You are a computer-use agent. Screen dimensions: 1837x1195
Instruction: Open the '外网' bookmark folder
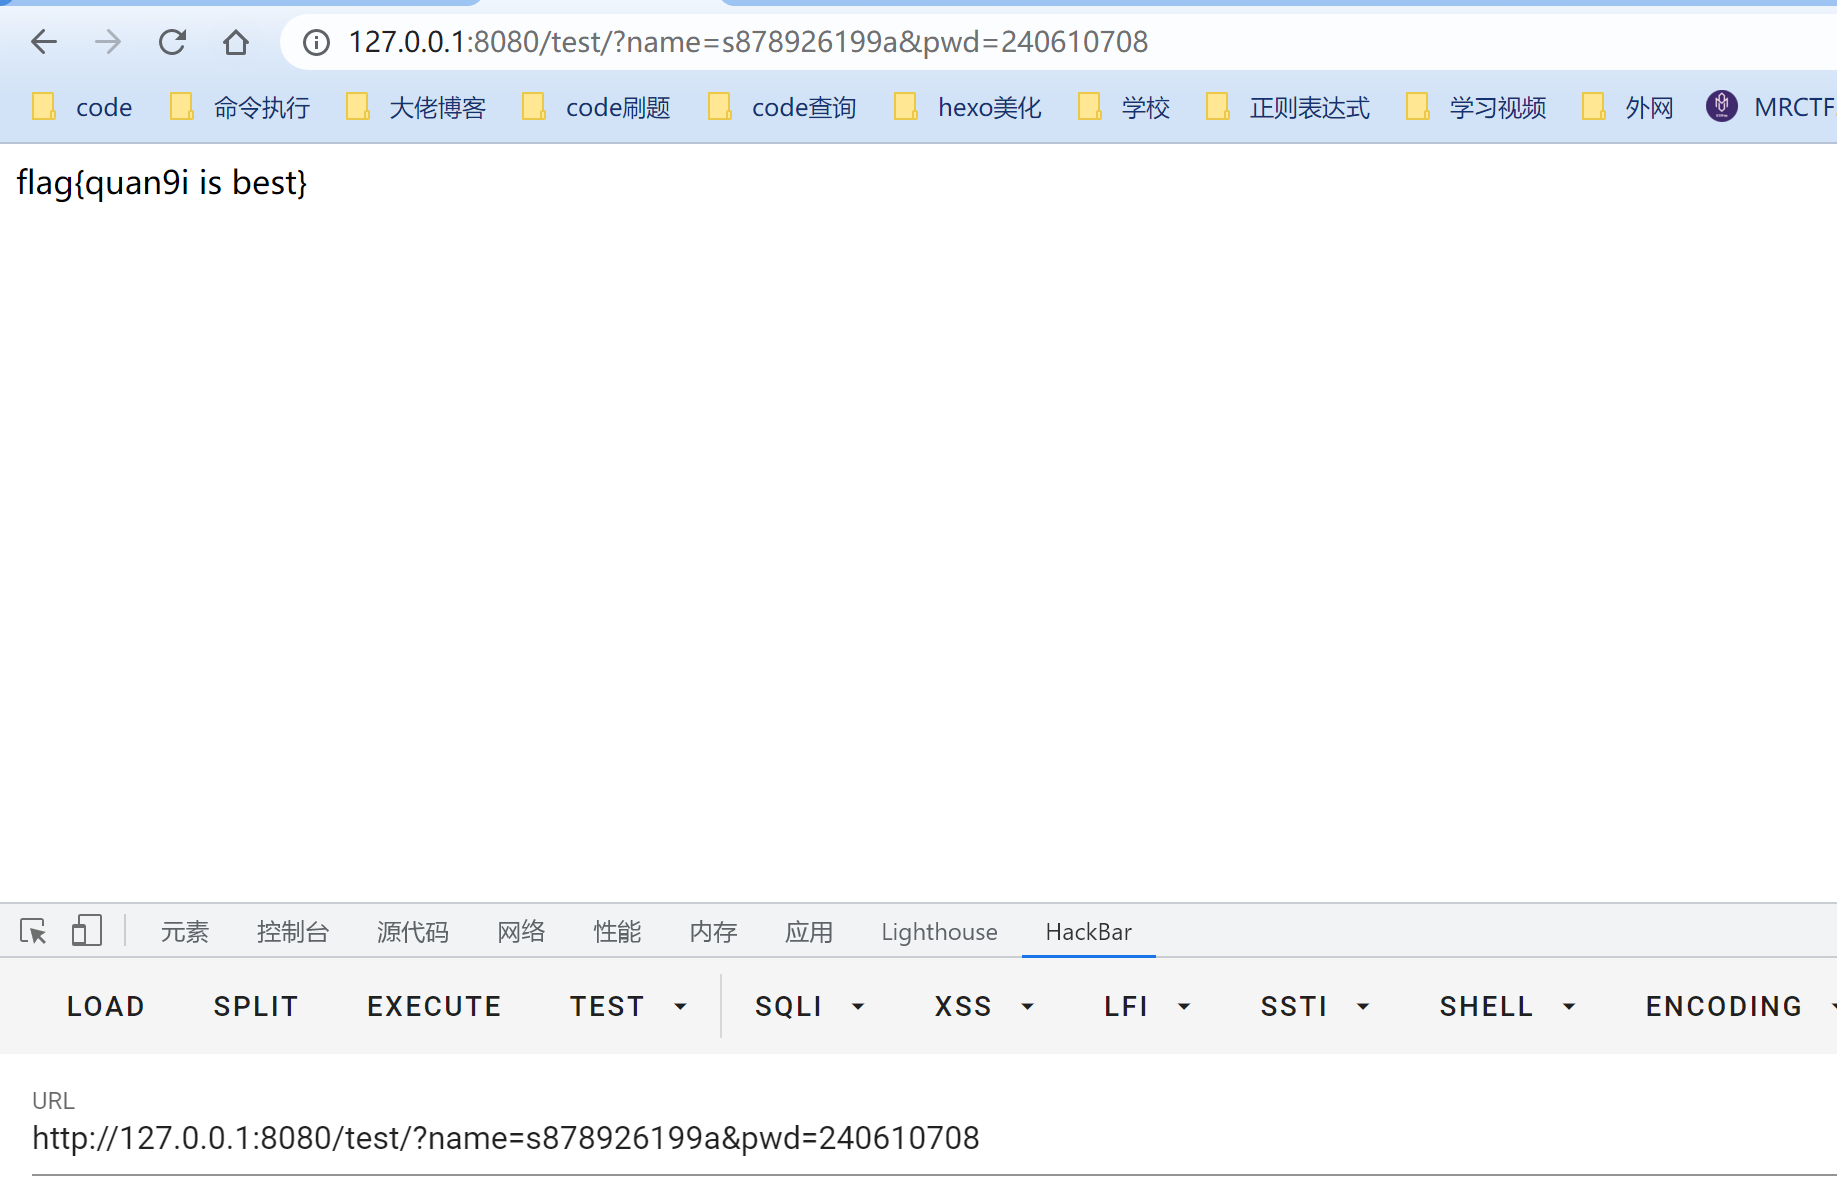click(1627, 107)
